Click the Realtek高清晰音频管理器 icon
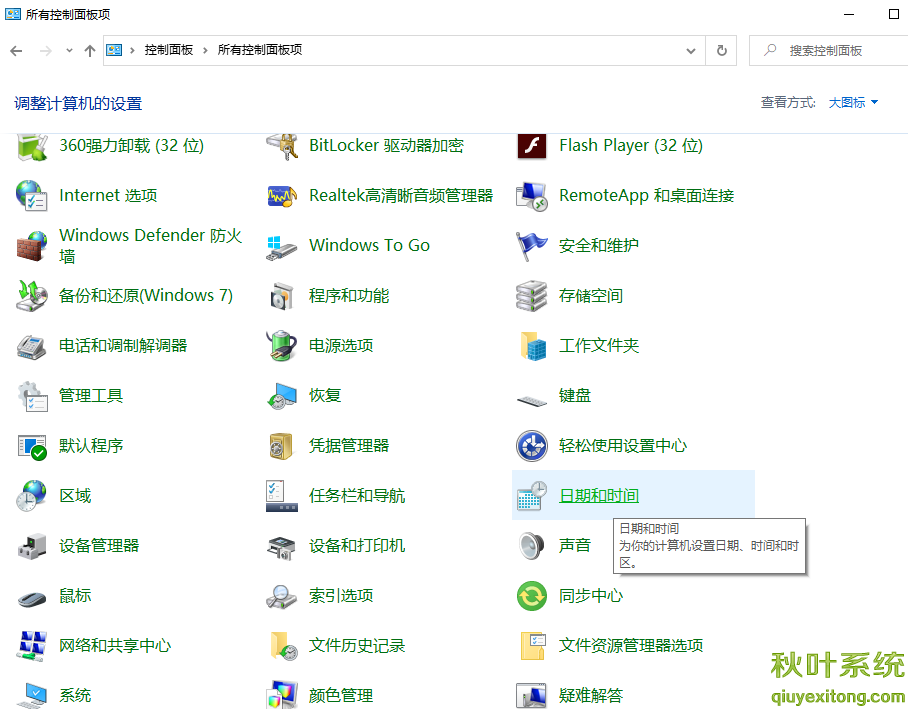908x709 pixels. pyautogui.click(x=282, y=196)
